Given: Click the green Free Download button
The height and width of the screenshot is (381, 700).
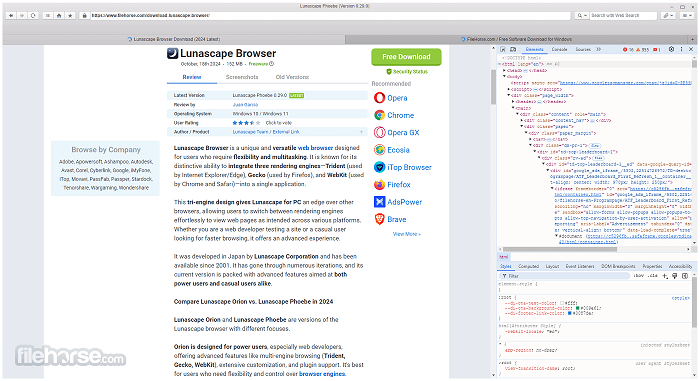Looking at the screenshot, I should tap(406, 57).
